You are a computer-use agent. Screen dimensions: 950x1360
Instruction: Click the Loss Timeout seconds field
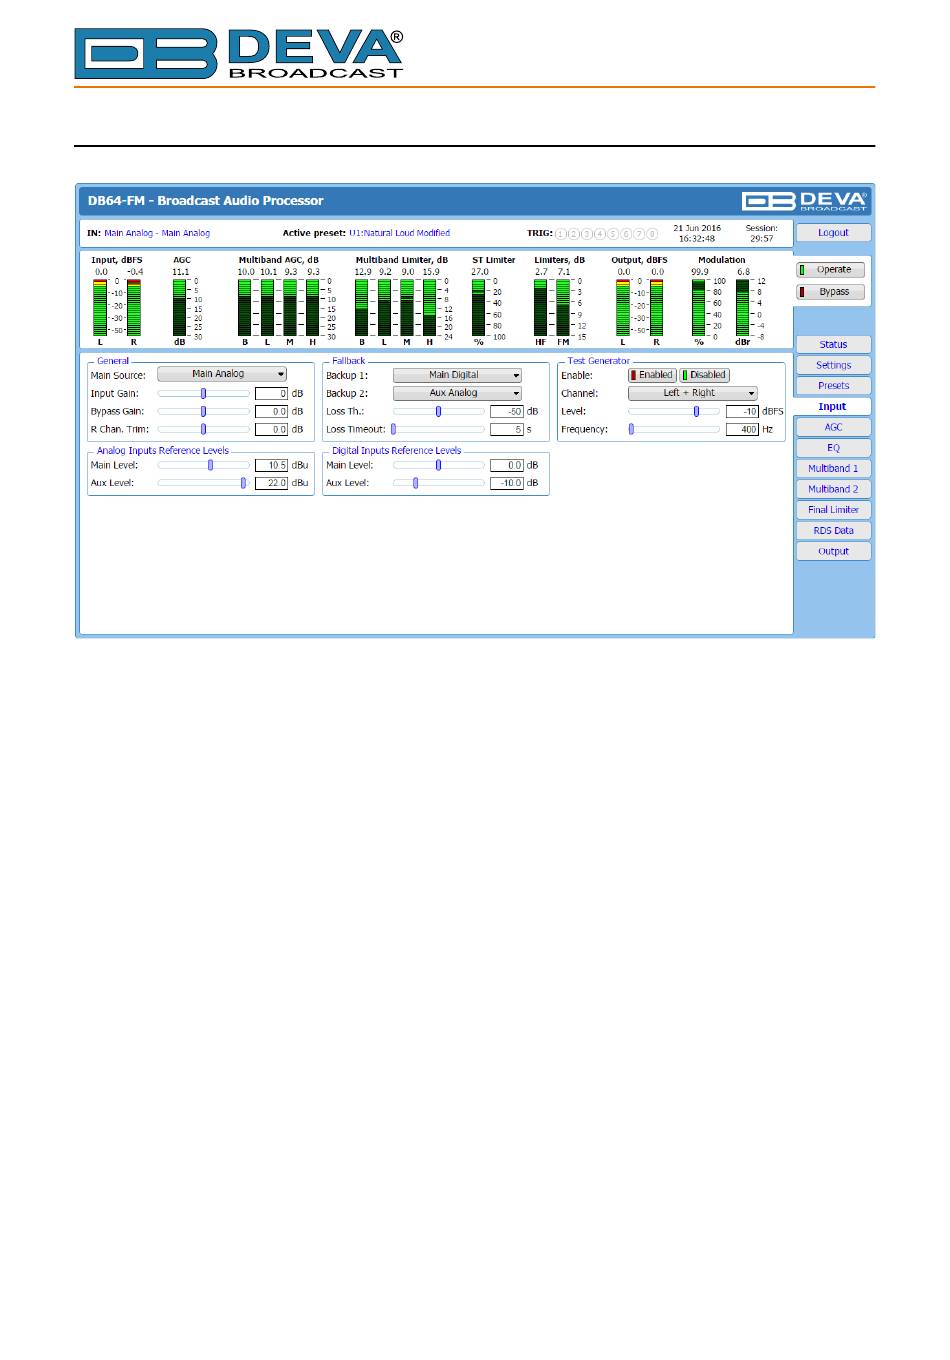pos(507,430)
